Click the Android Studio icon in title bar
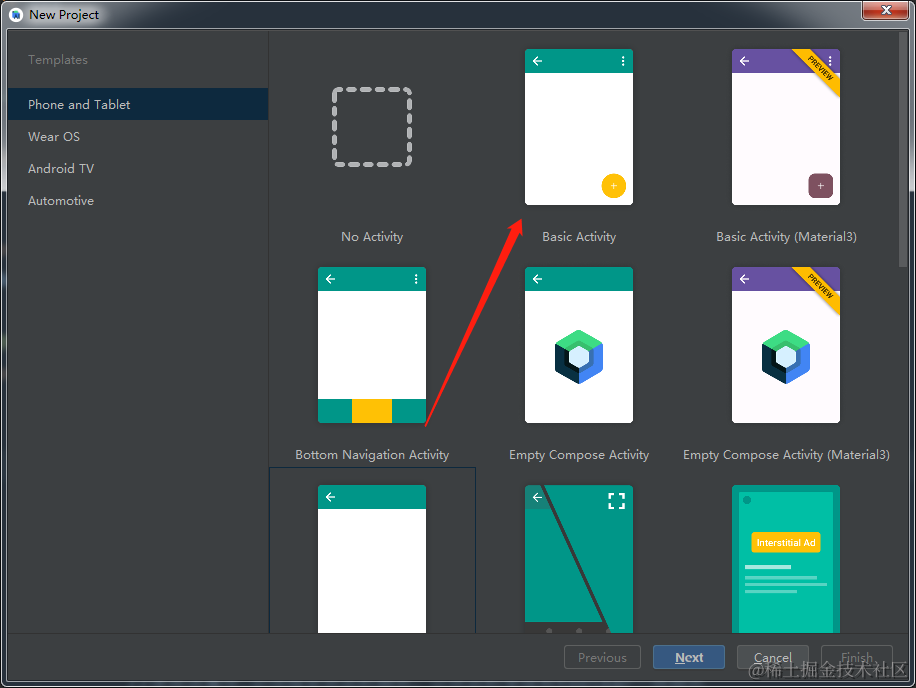Screen dimensions: 916x688 [16, 15]
